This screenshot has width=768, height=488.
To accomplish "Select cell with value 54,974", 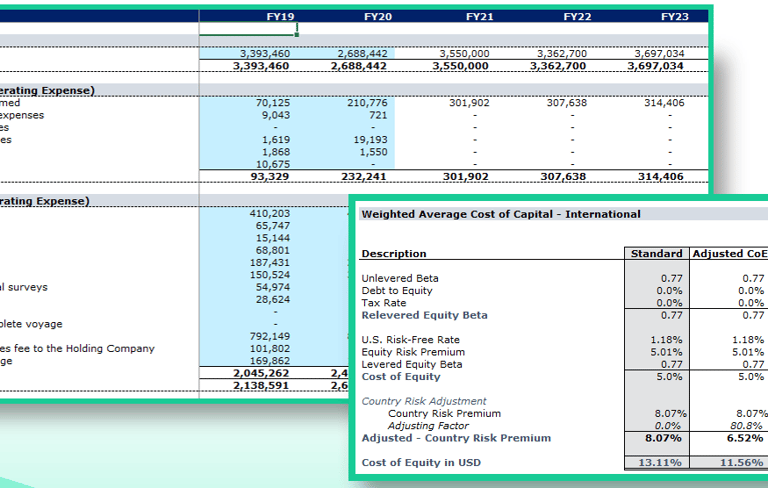I will [273, 287].
